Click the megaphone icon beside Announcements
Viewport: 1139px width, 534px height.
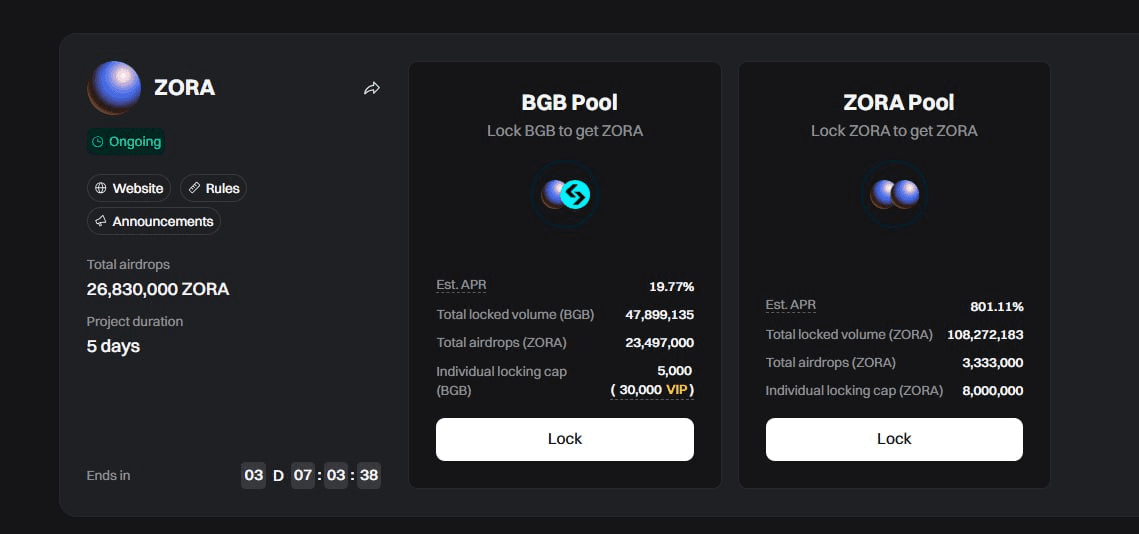(x=100, y=221)
